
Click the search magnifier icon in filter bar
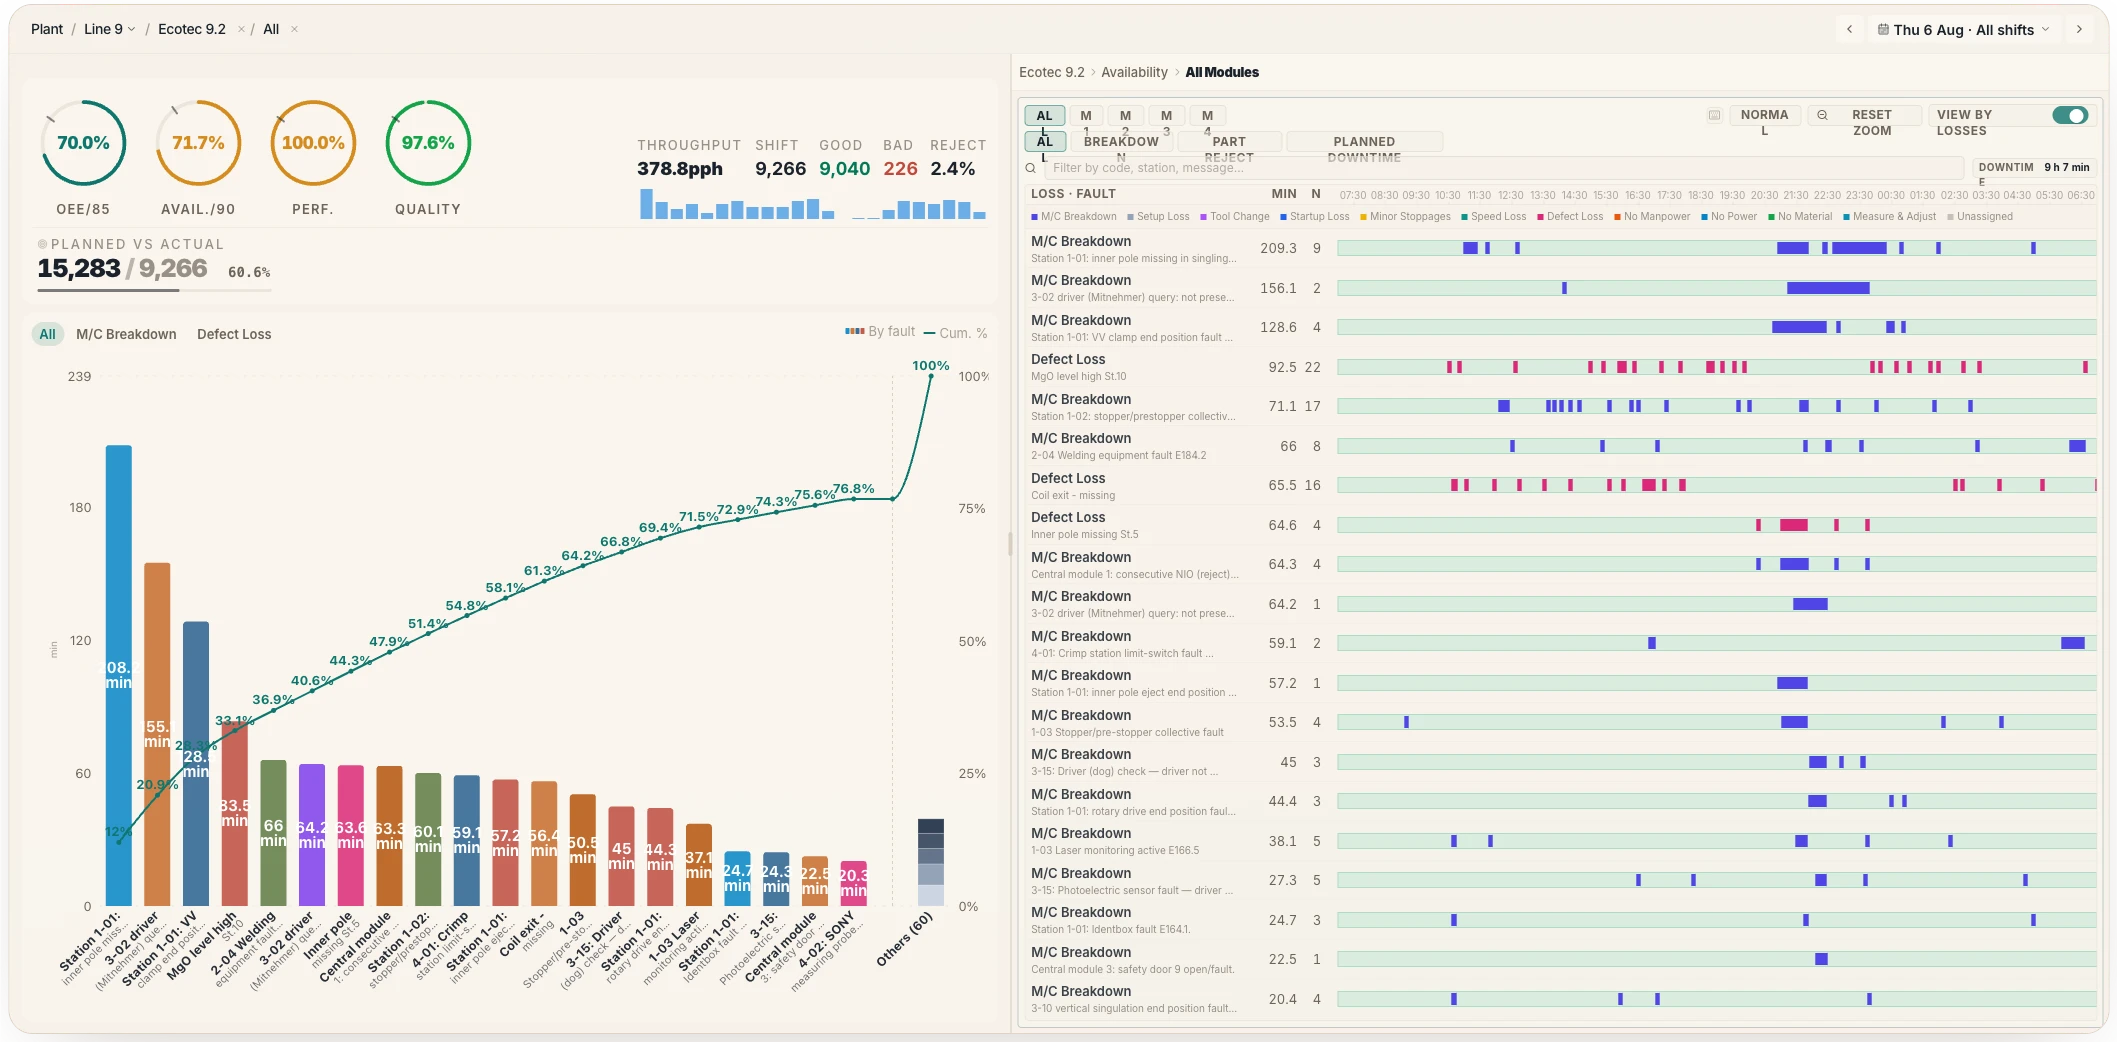point(1030,168)
